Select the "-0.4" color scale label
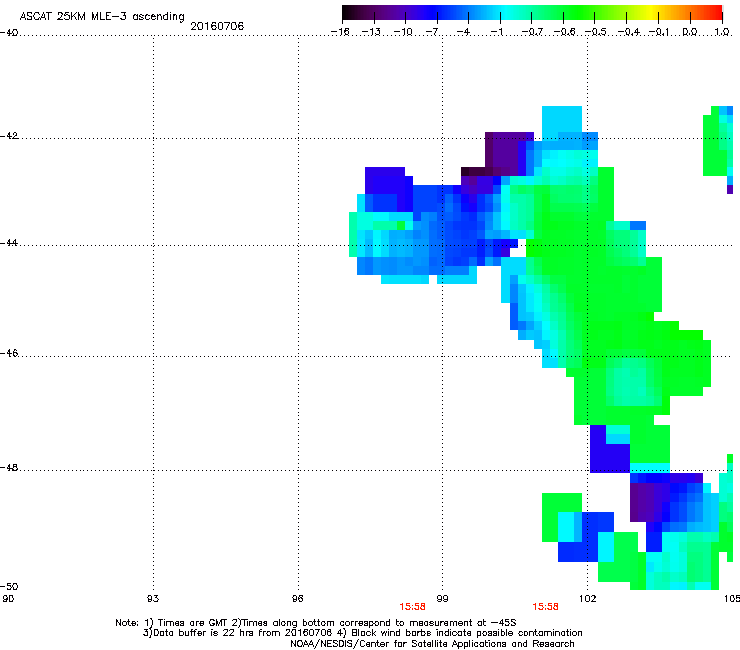This screenshot has width=740, height=650. [x=628, y=32]
